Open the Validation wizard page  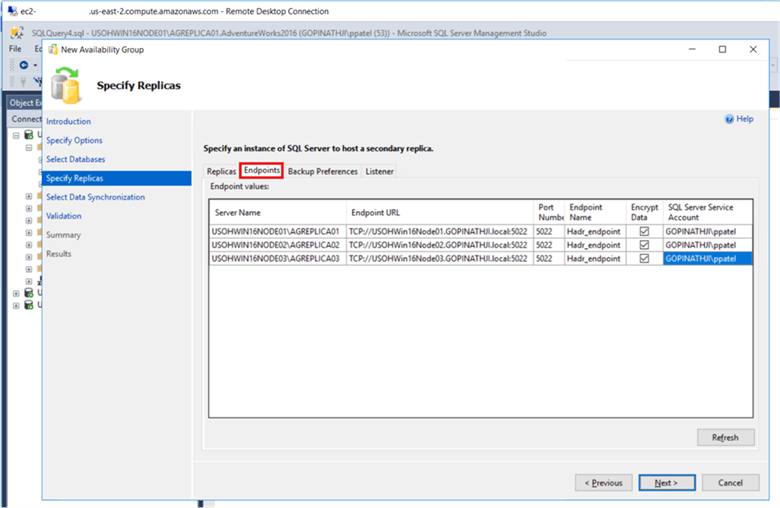click(x=64, y=216)
